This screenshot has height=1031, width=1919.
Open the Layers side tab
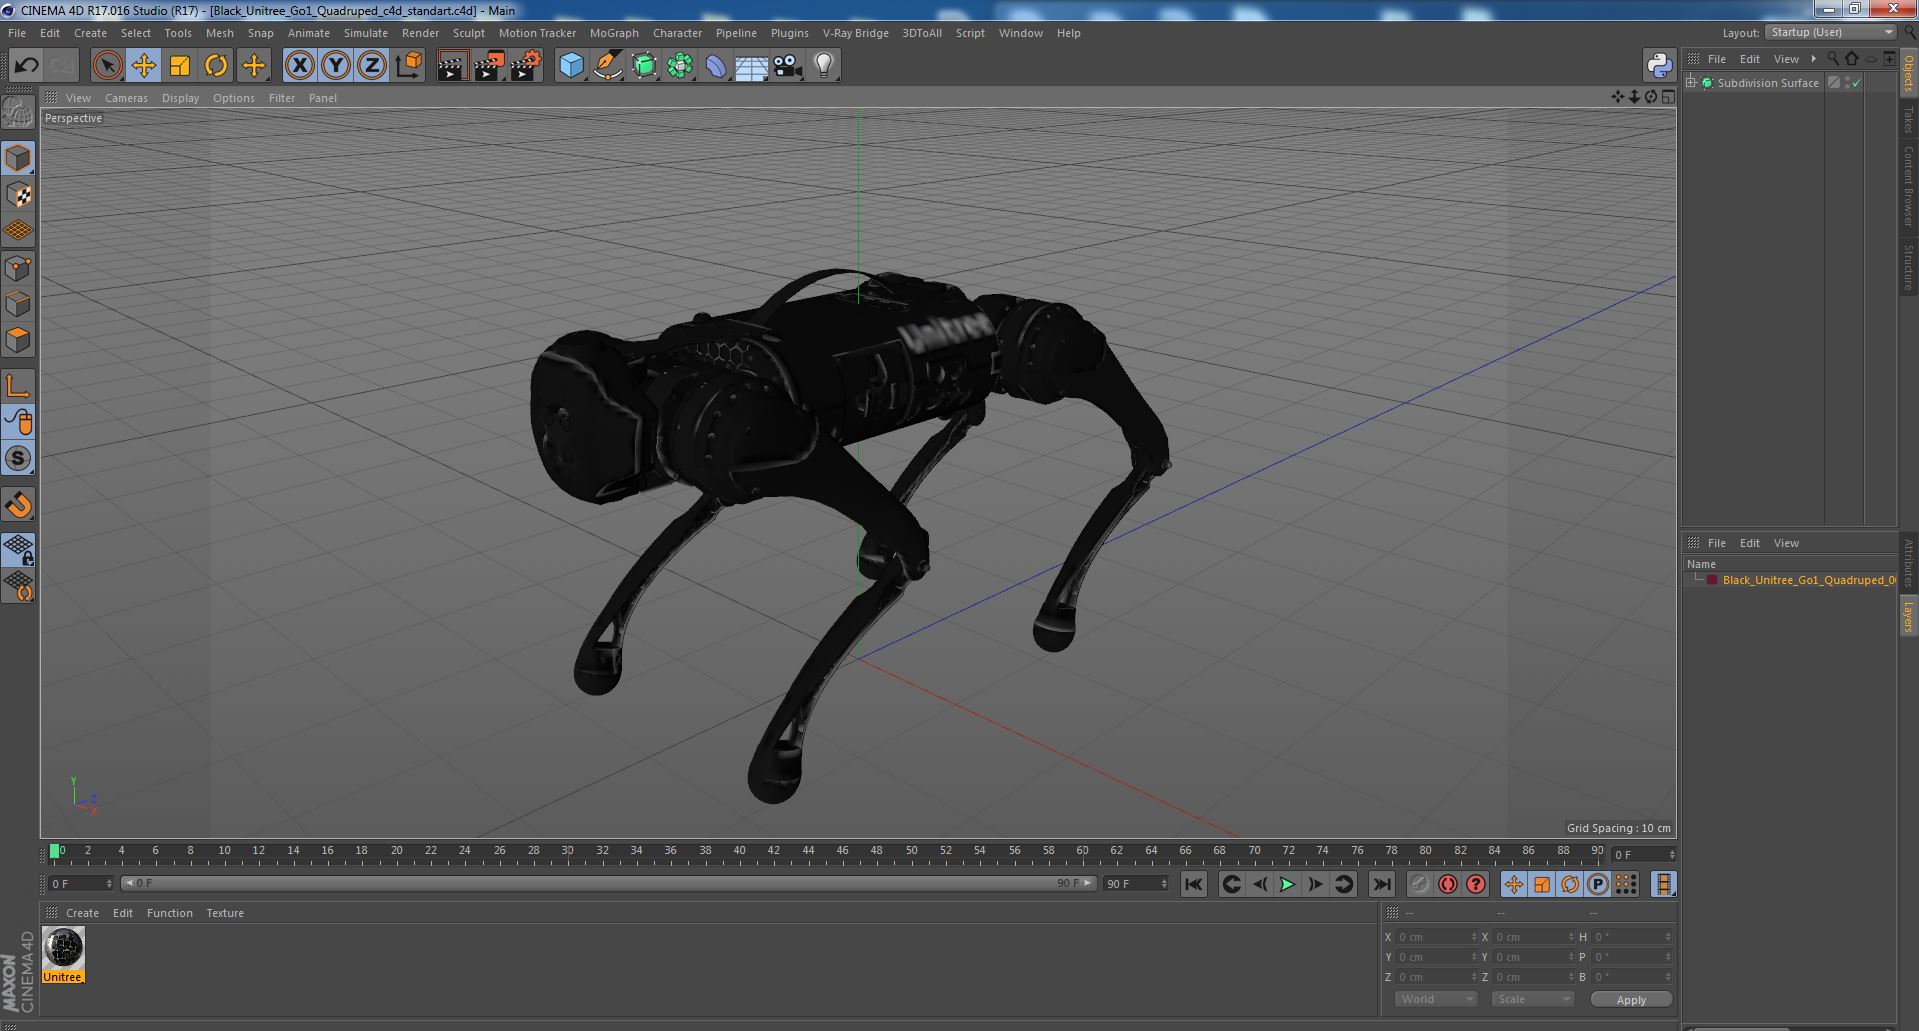pyautogui.click(x=1909, y=617)
